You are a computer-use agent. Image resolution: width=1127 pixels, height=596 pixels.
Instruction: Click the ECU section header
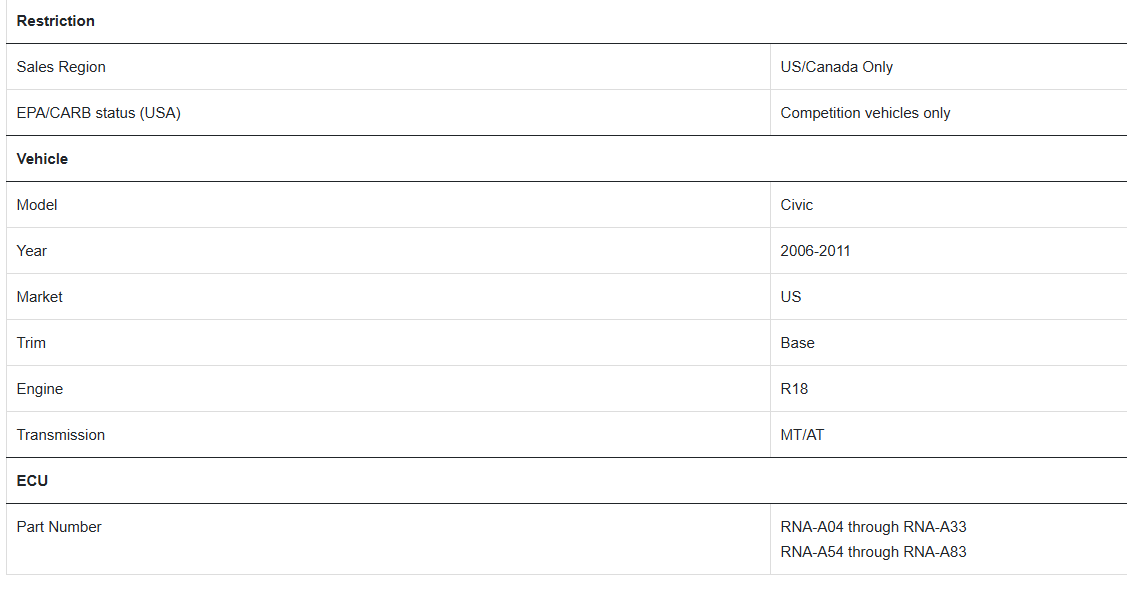tap(32, 481)
